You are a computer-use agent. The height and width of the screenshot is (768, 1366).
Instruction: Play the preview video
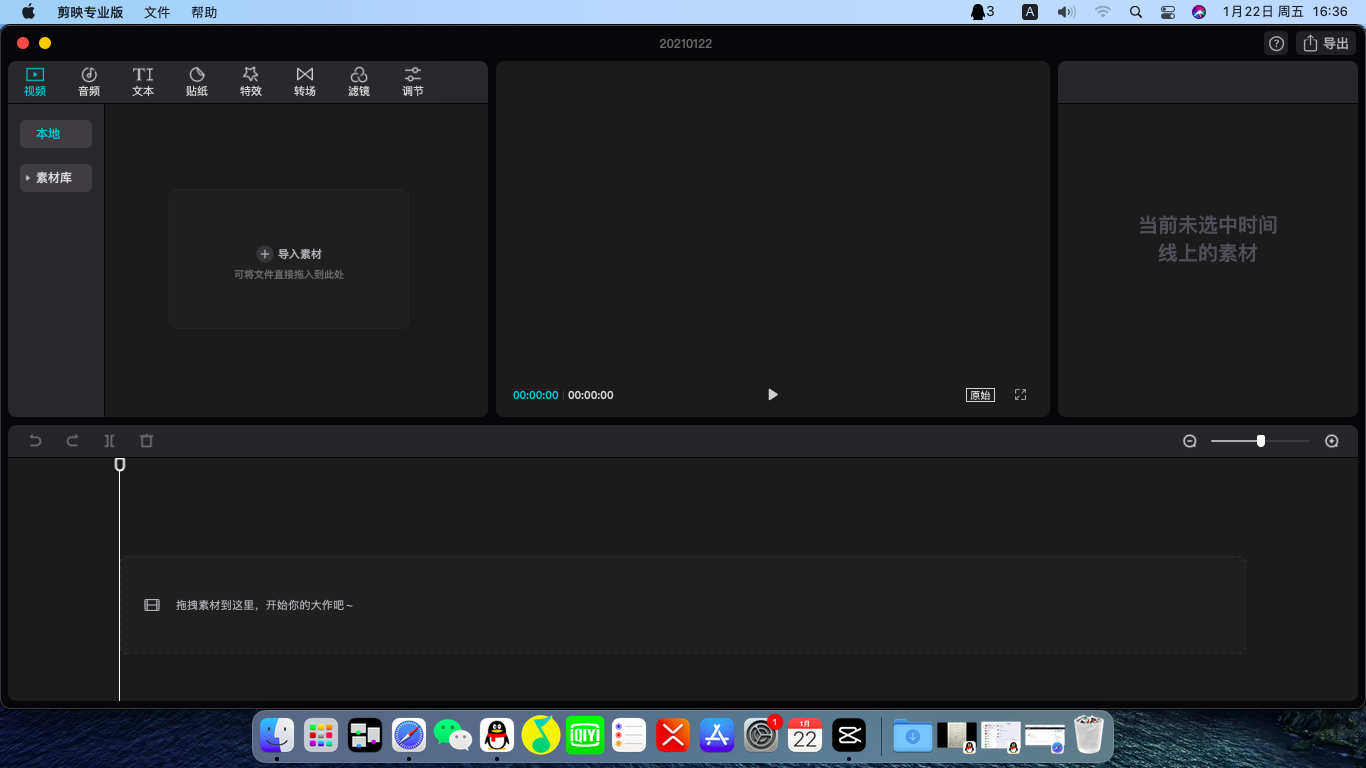point(772,395)
